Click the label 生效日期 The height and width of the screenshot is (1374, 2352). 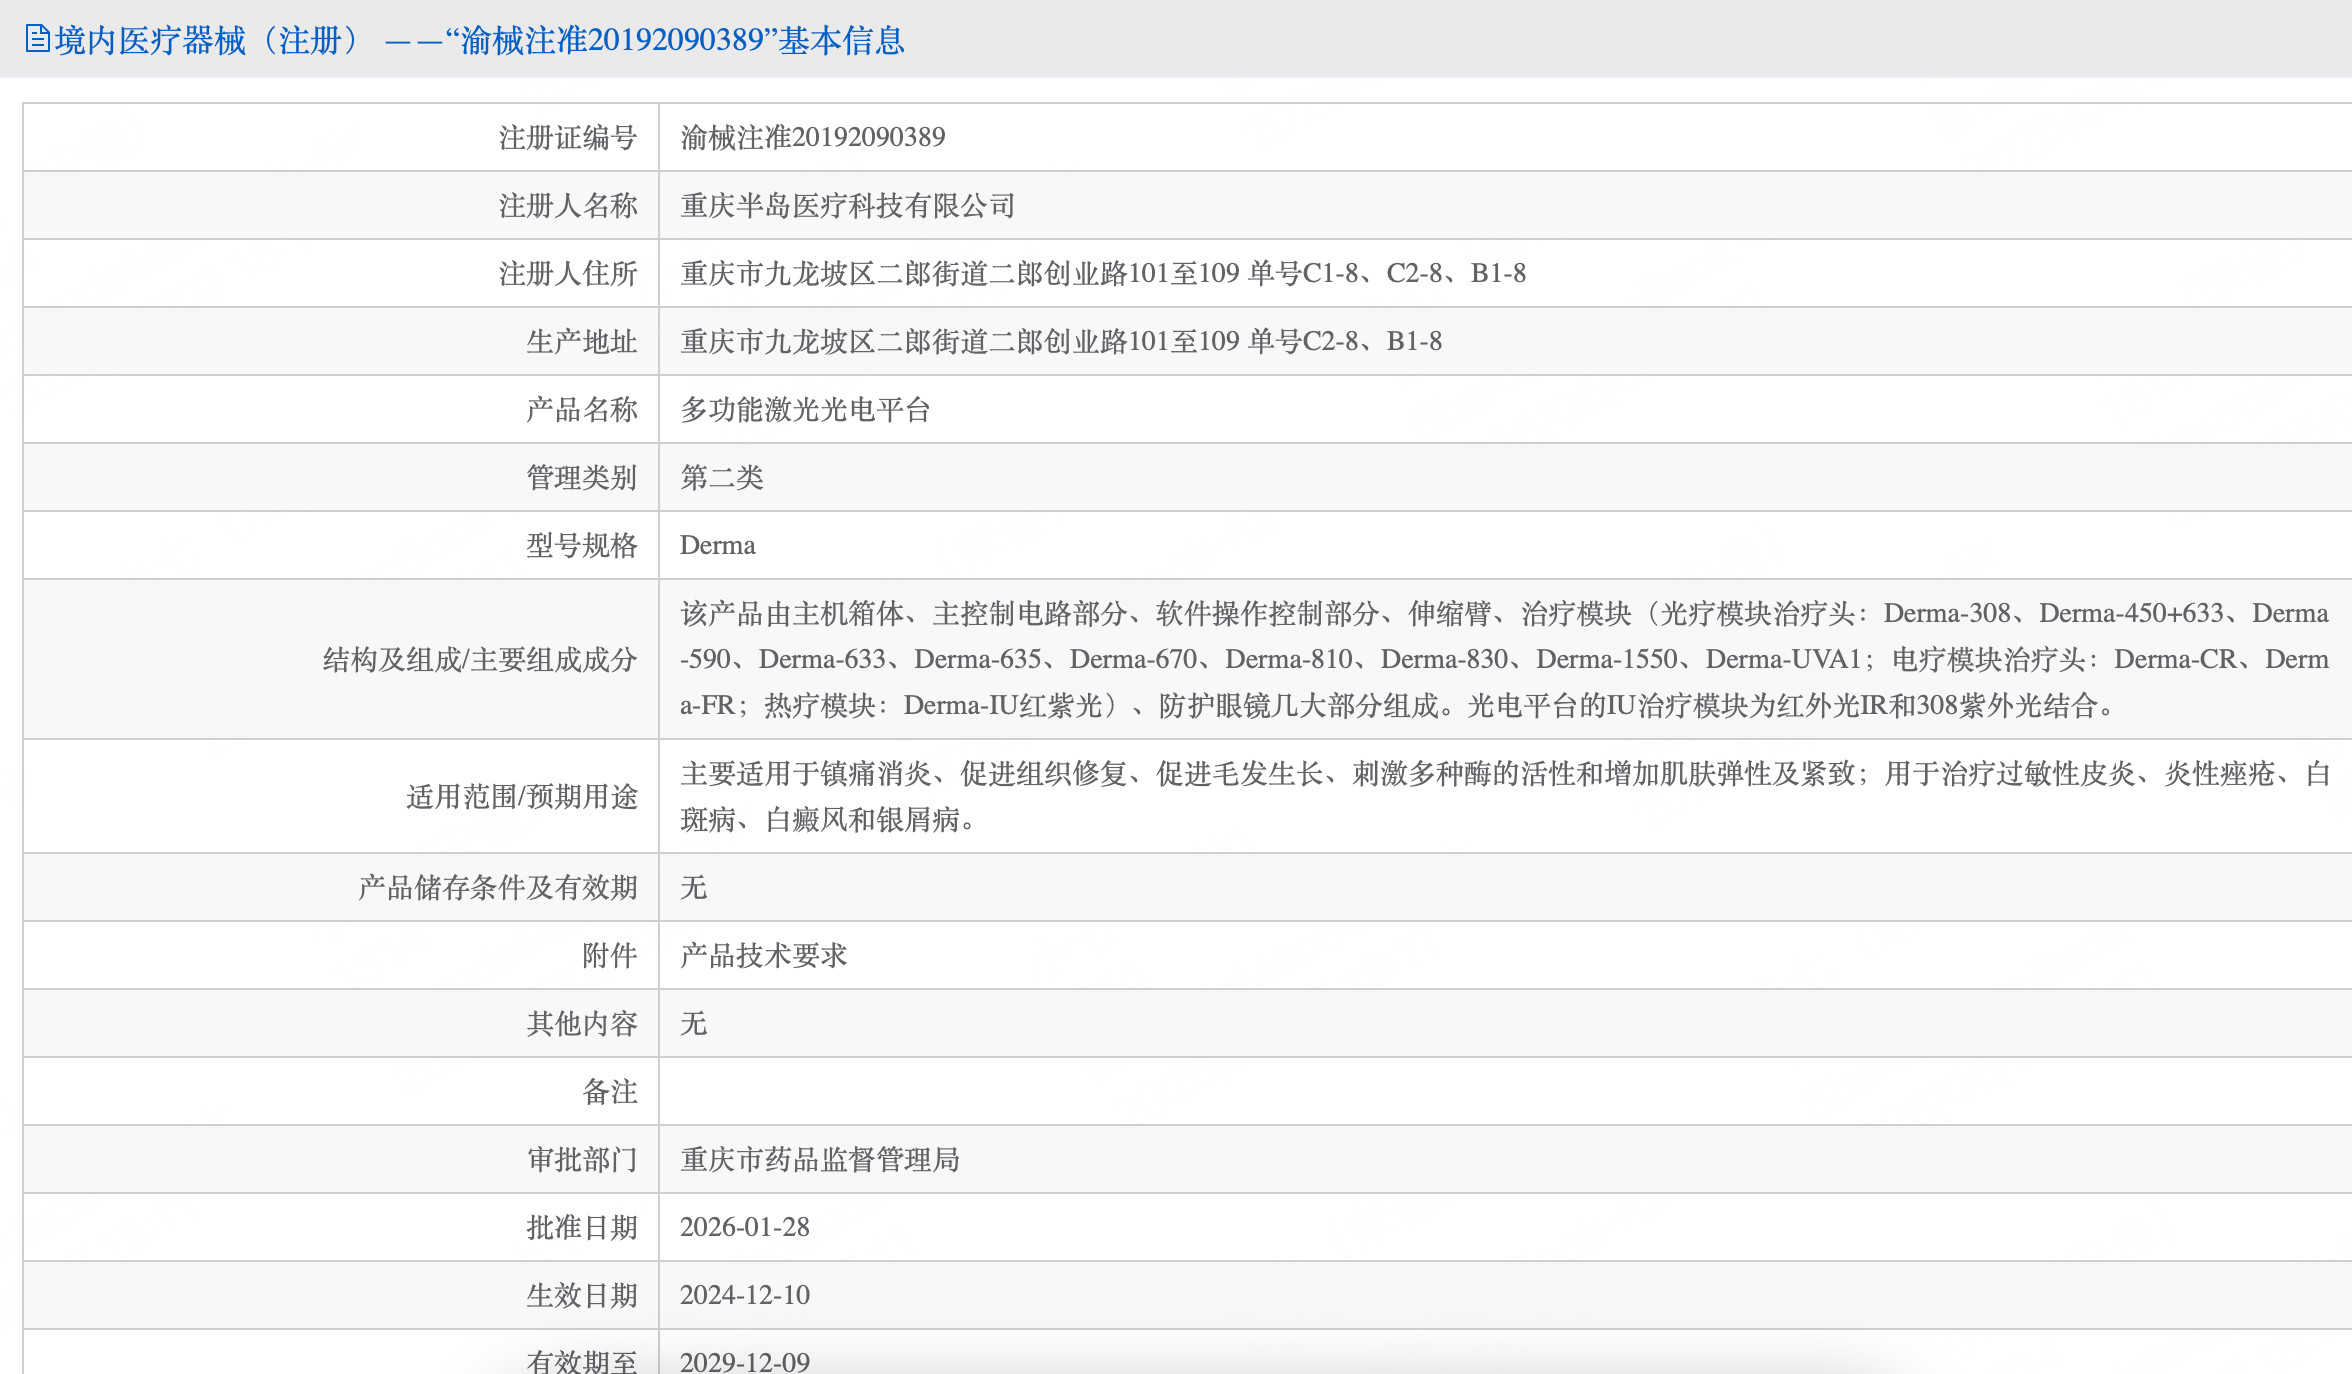click(x=582, y=1295)
